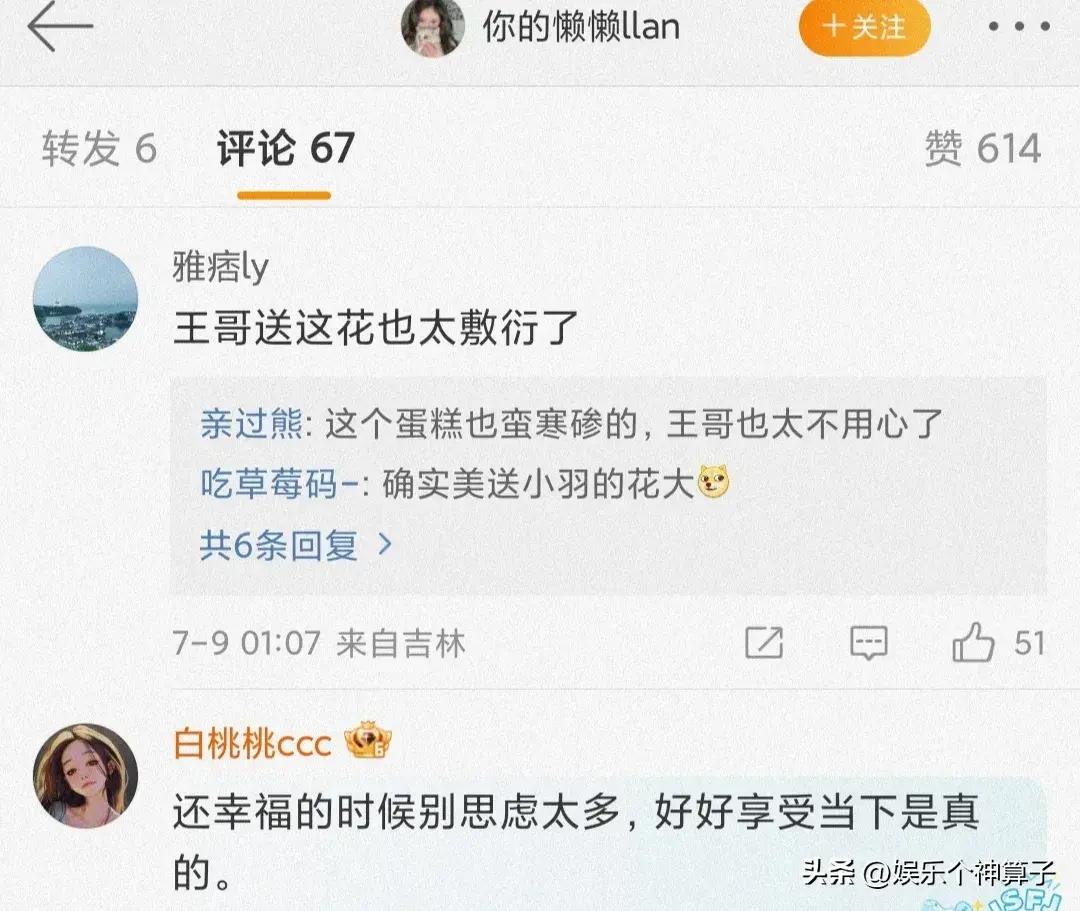Like 雅痞ly's comment with thumbs-up icon
This screenshot has height=911, width=1080.
pyautogui.click(x=973, y=642)
